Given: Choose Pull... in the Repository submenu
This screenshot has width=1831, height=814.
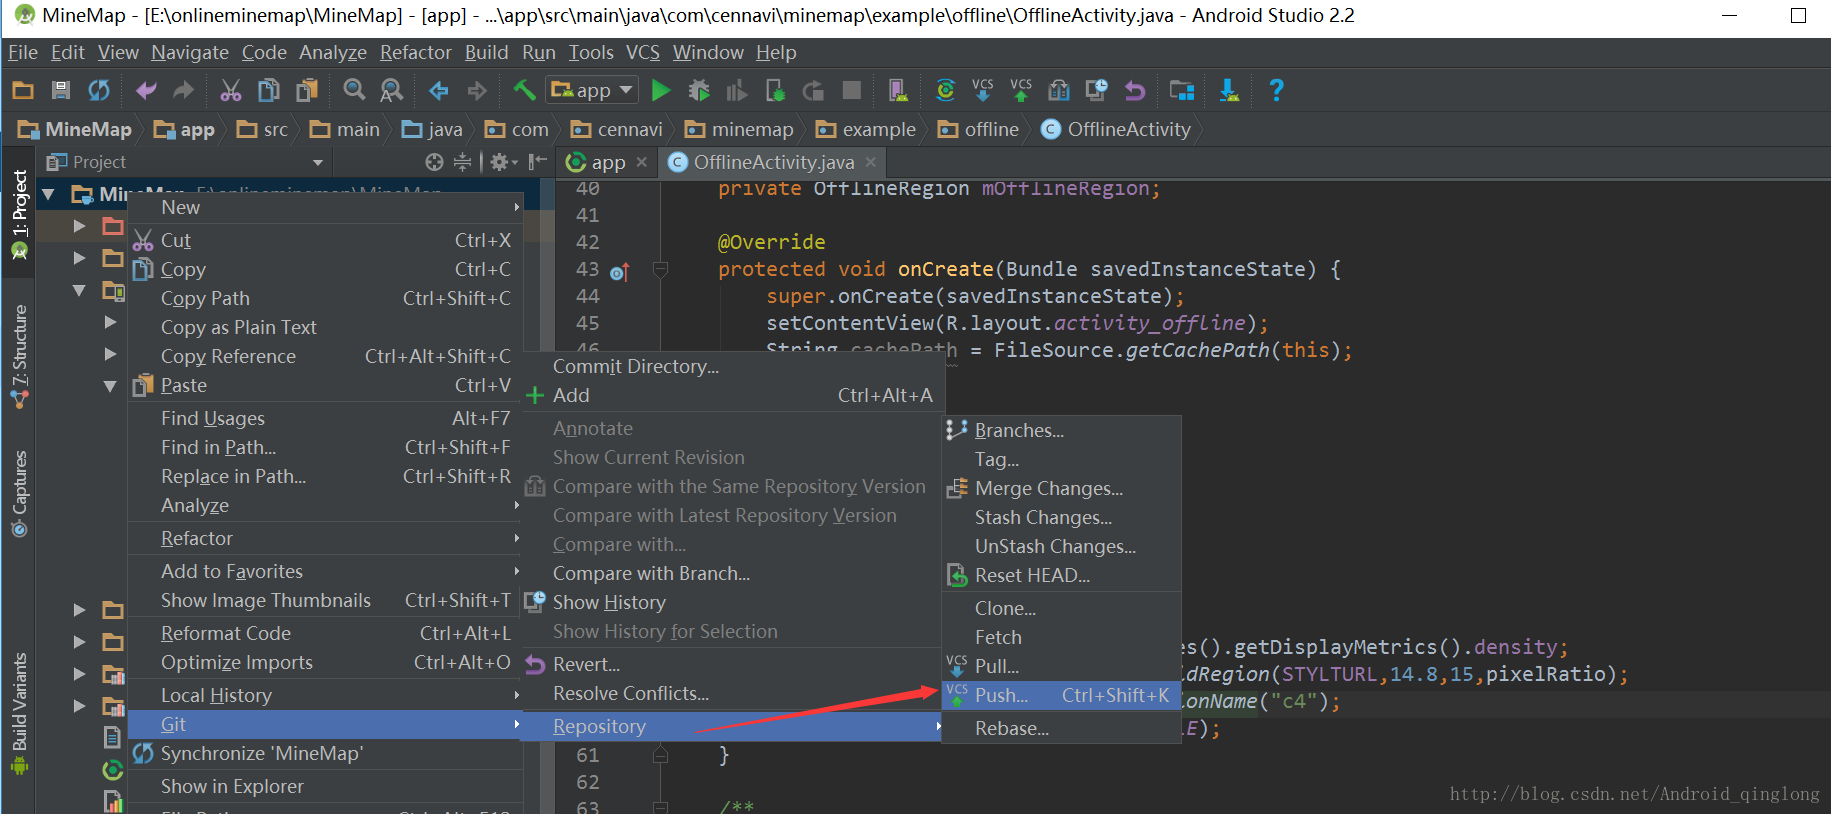Looking at the screenshot, I should 1062,666.
